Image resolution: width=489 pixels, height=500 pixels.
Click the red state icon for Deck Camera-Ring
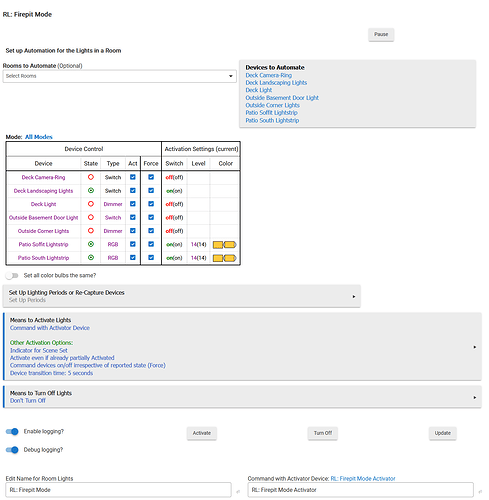[x=91, y=177]
